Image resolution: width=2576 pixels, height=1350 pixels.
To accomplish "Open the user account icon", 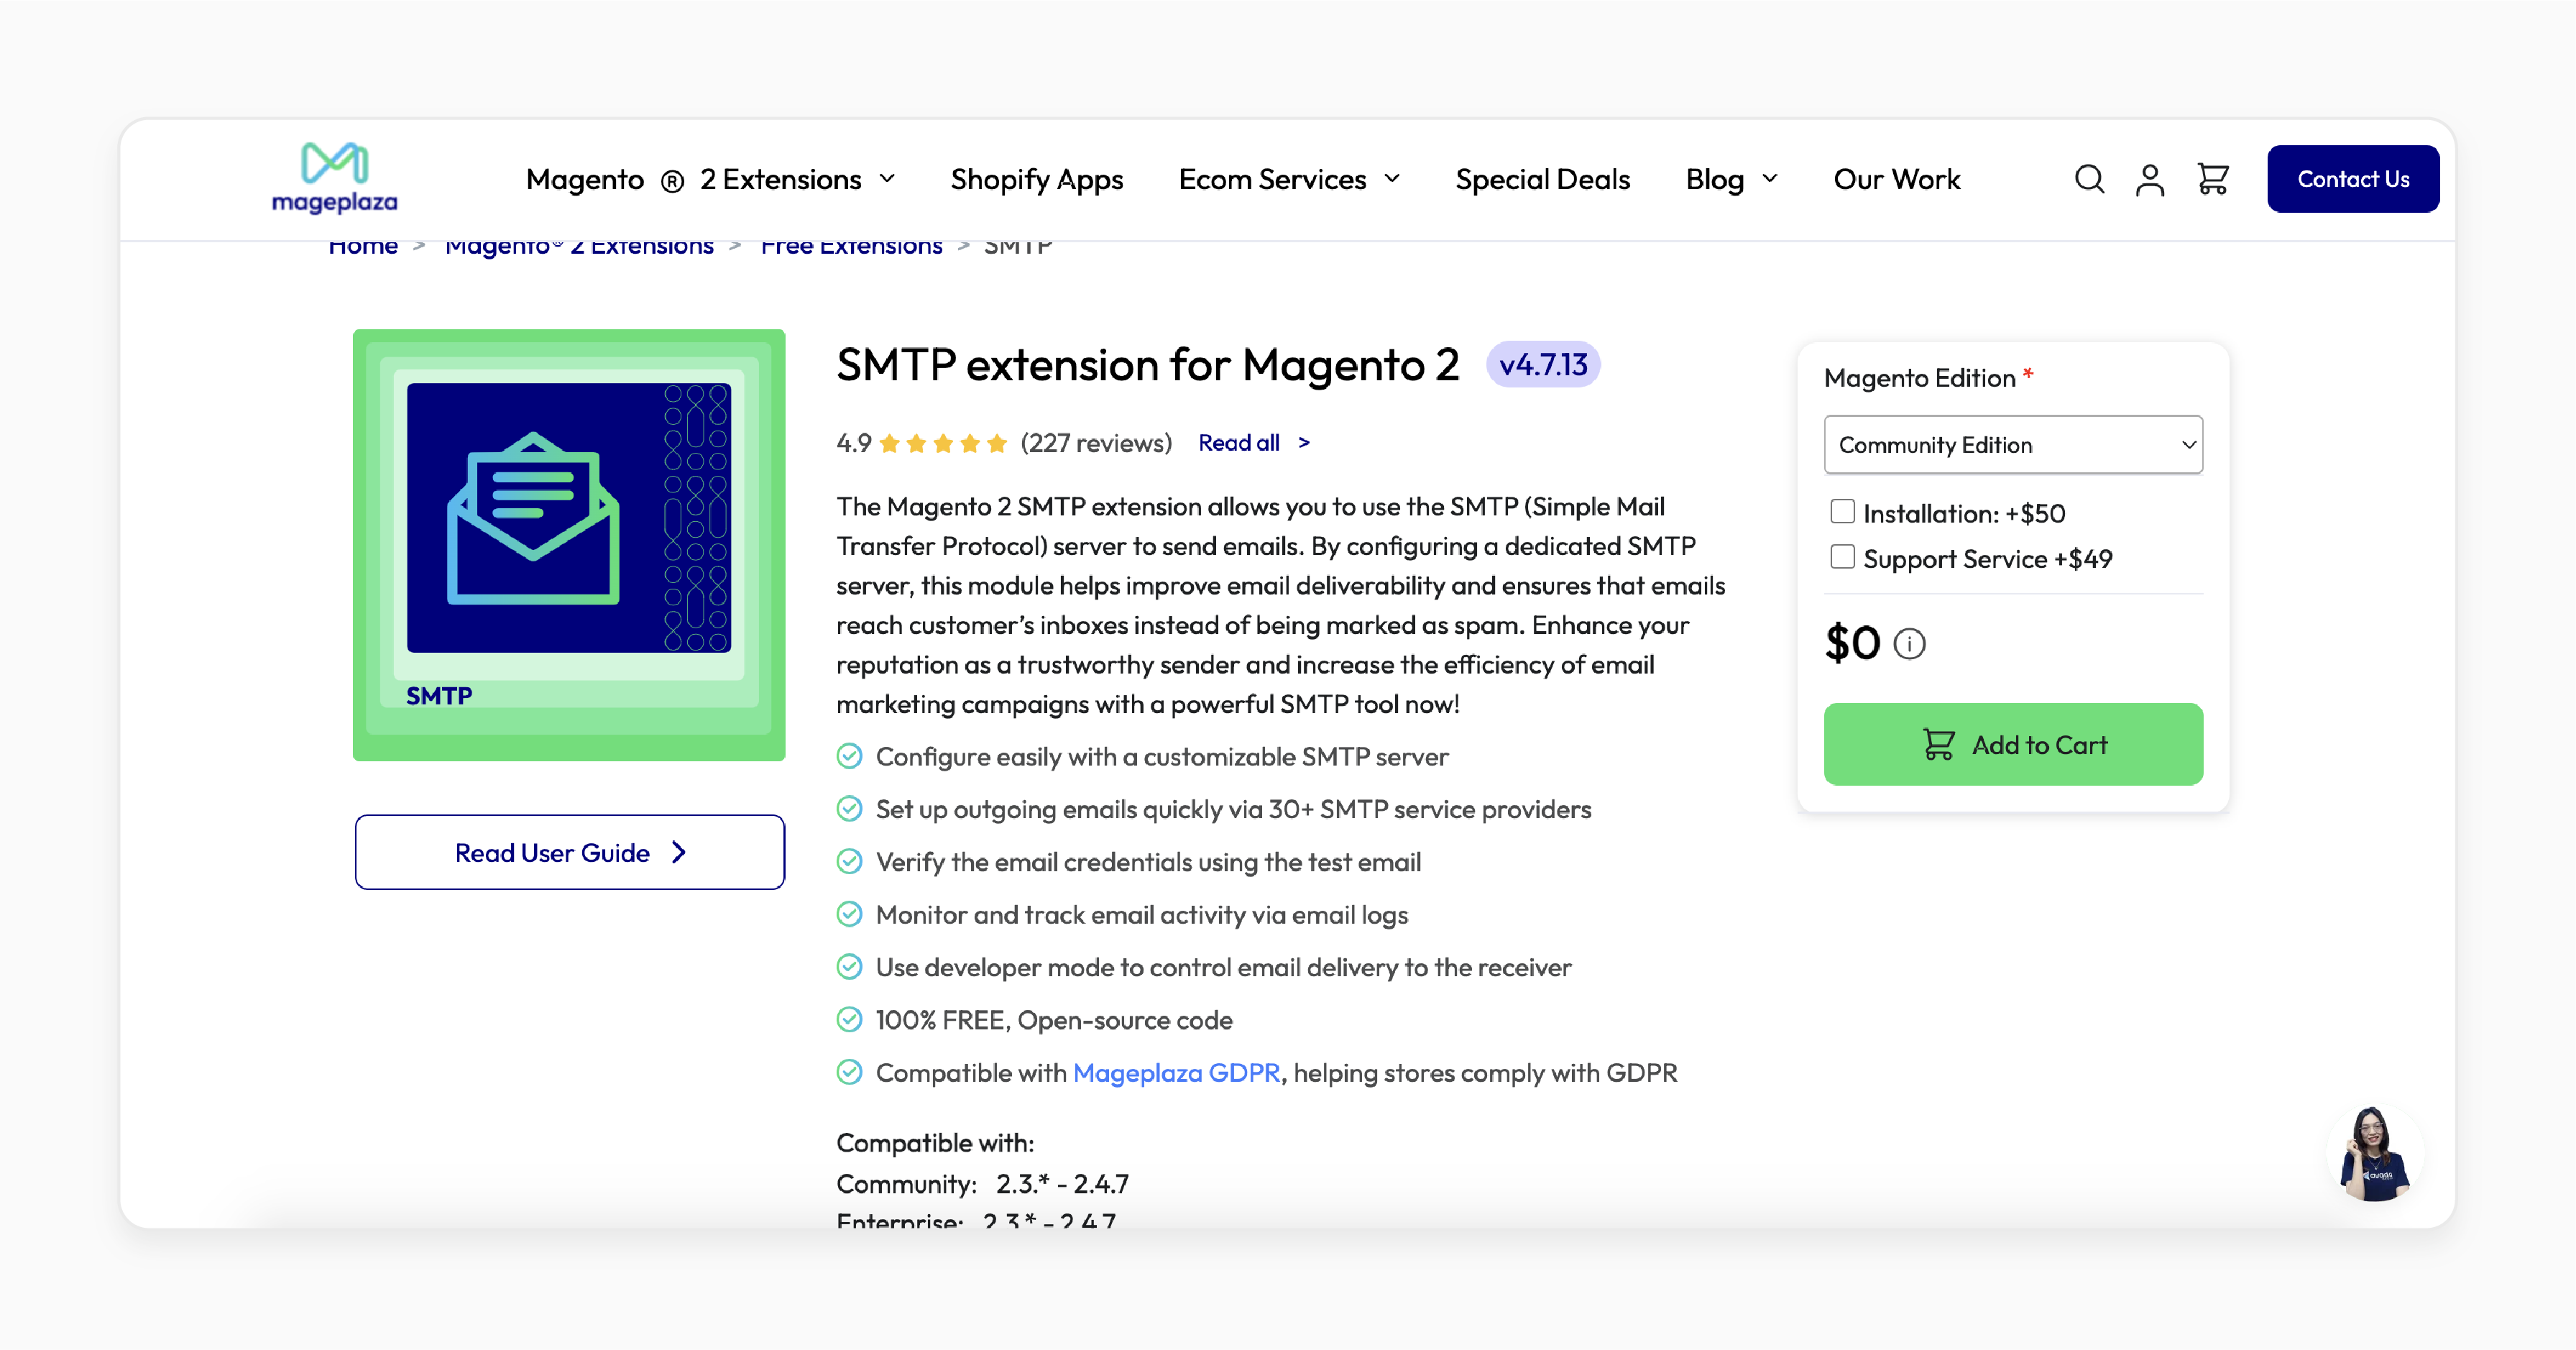I will click(2150, 179).
